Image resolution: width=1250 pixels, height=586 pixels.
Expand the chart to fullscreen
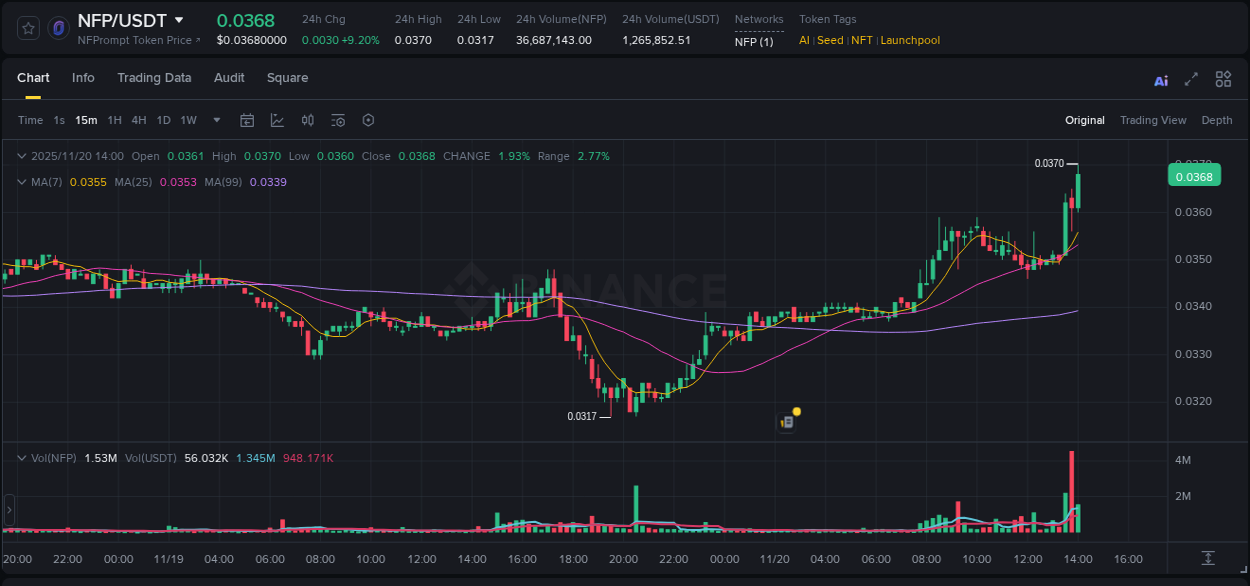(x=1190, y=79)
